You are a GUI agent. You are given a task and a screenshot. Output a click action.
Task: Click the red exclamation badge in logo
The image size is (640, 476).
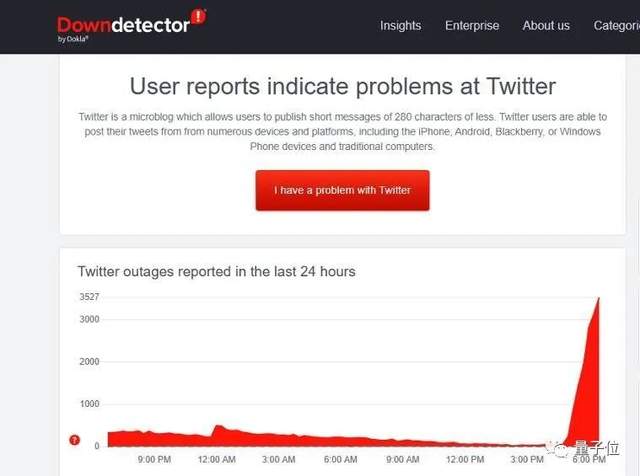[x=198, y=17]
